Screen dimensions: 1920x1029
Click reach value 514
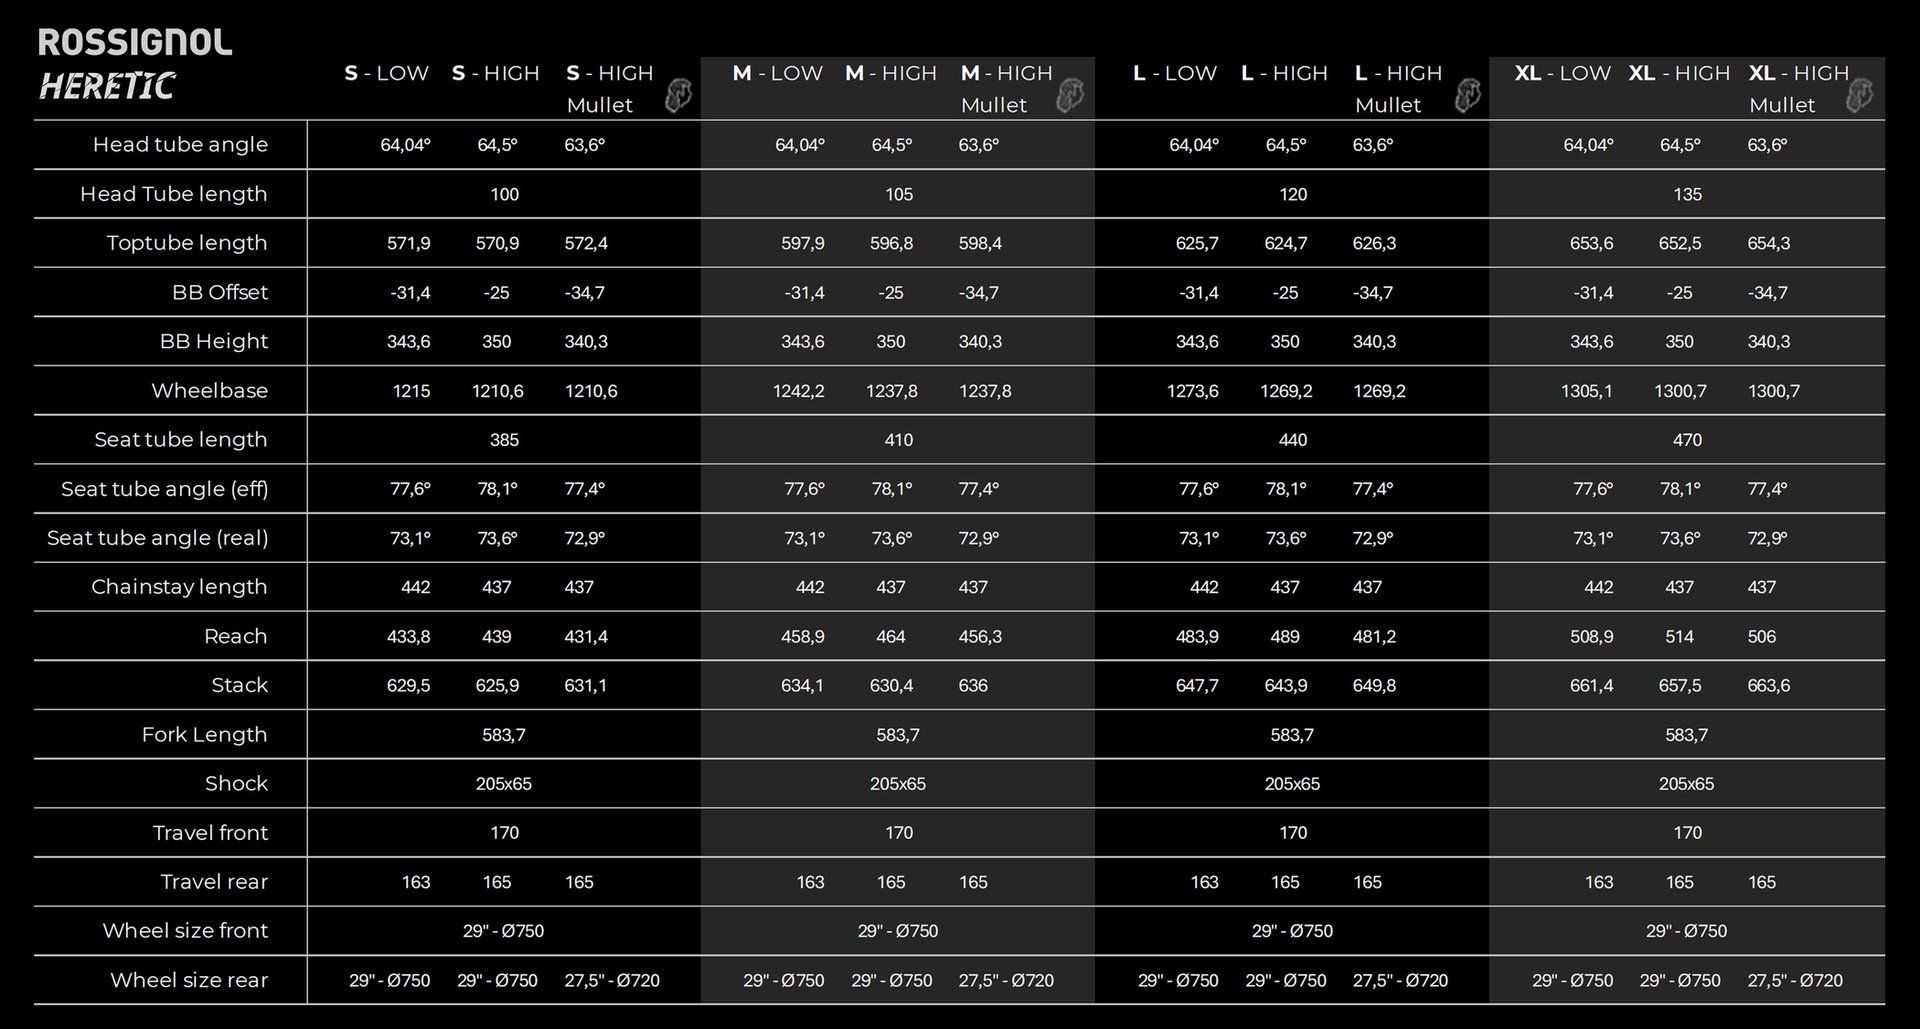1679,636
